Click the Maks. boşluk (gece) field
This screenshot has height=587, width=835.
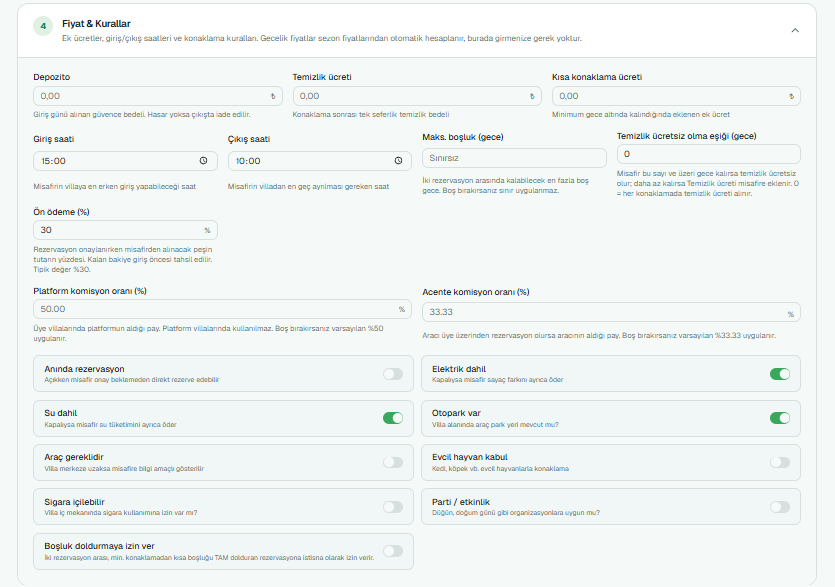514,158
